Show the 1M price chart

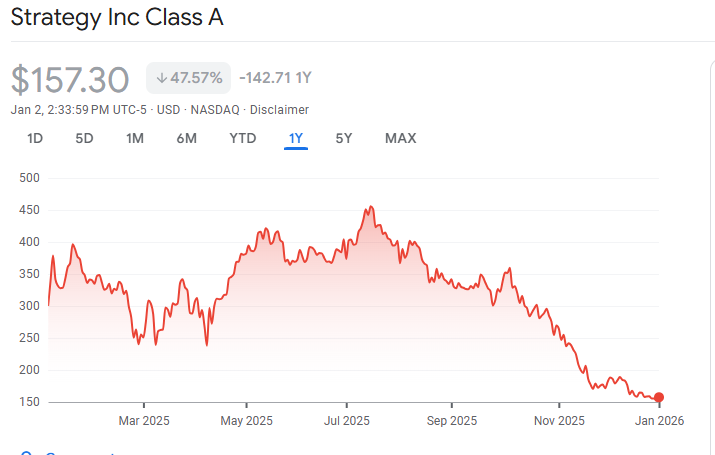(x=135, y=138)
